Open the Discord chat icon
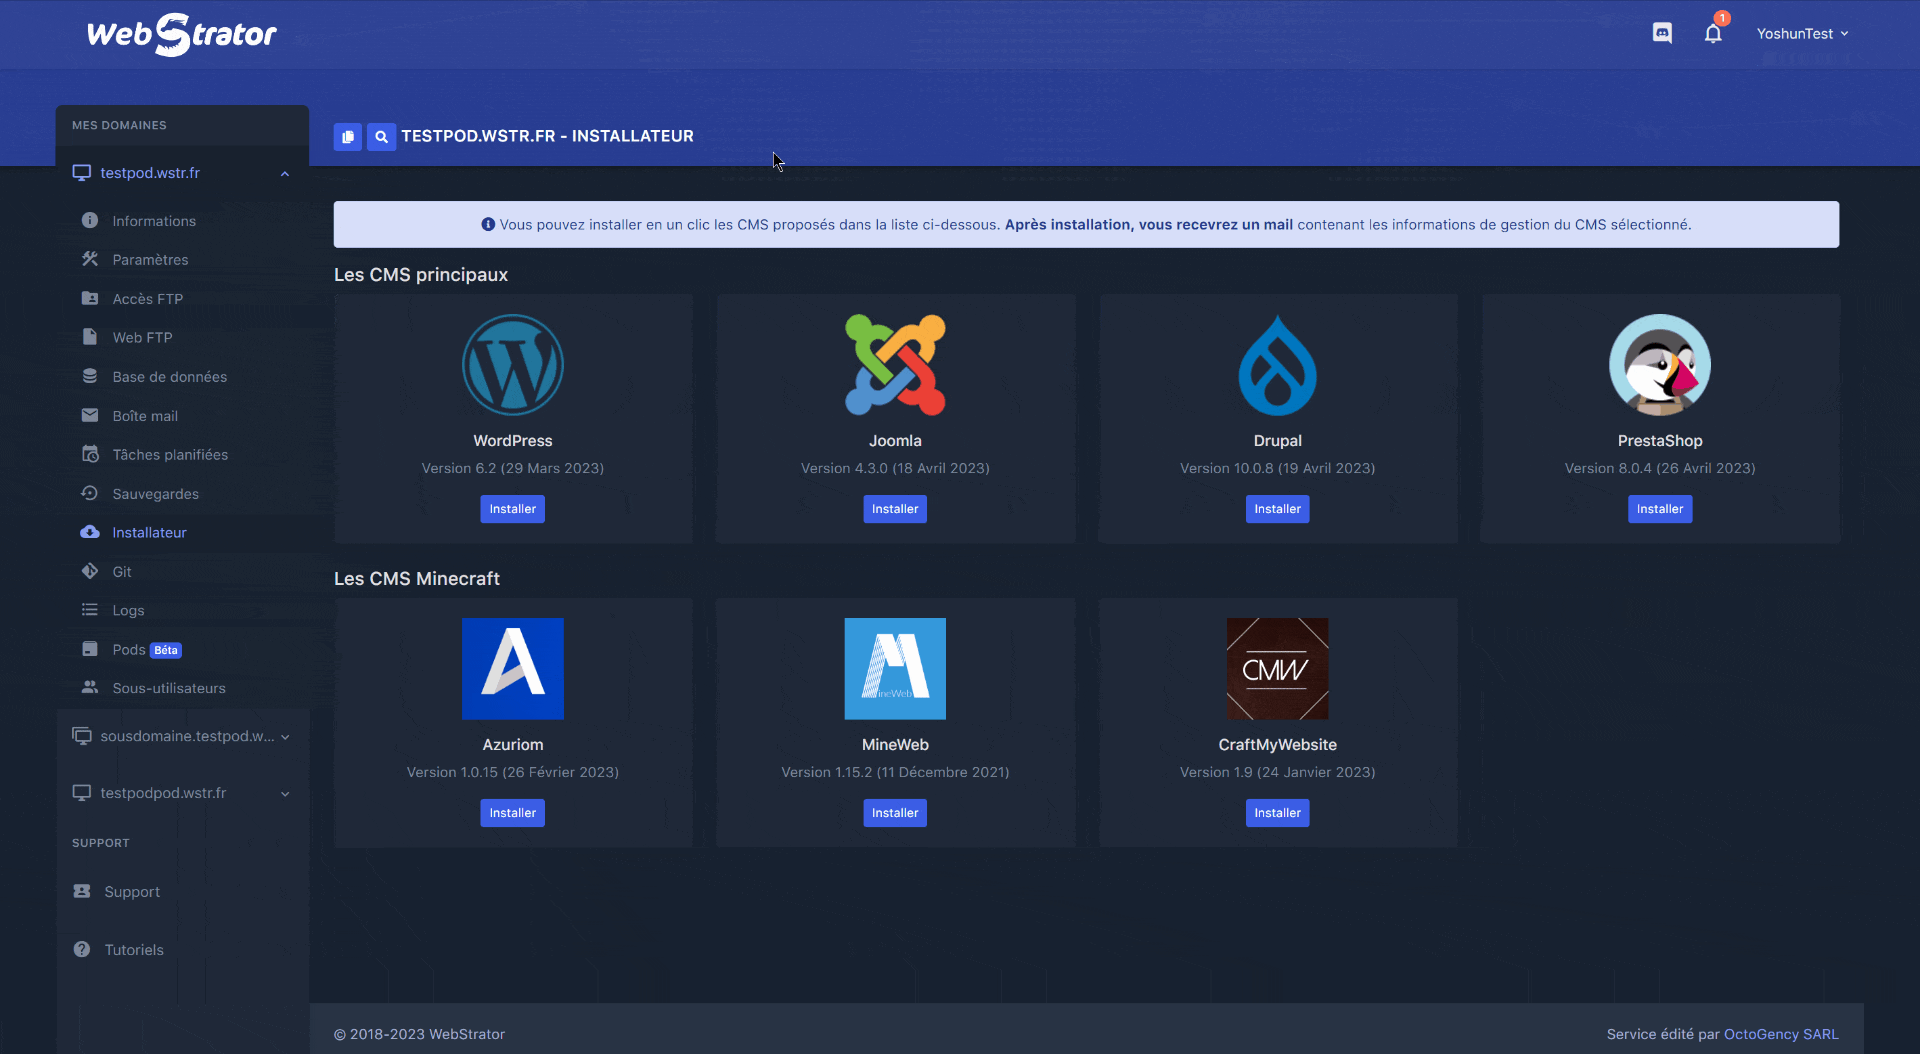This screenshot has width=1920, height=1054. pos(1662,33)
